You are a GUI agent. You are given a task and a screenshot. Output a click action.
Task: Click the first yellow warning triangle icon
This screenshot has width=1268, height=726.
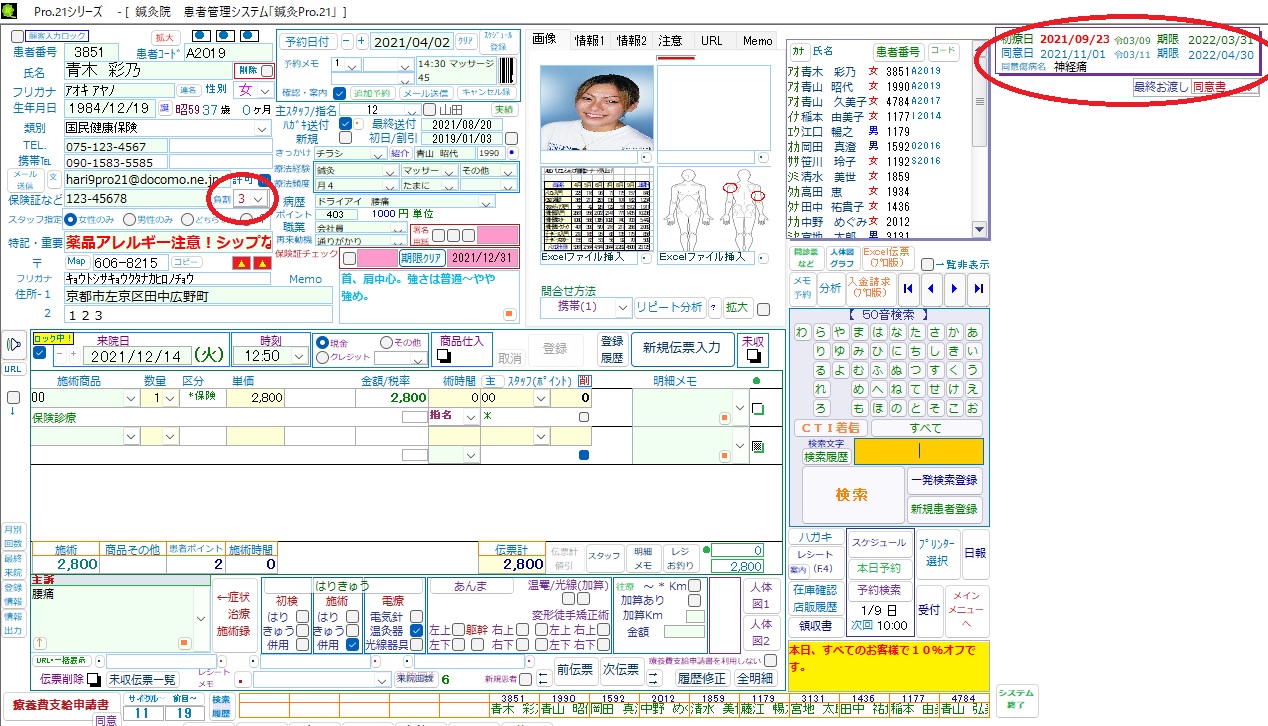(240, 262)
